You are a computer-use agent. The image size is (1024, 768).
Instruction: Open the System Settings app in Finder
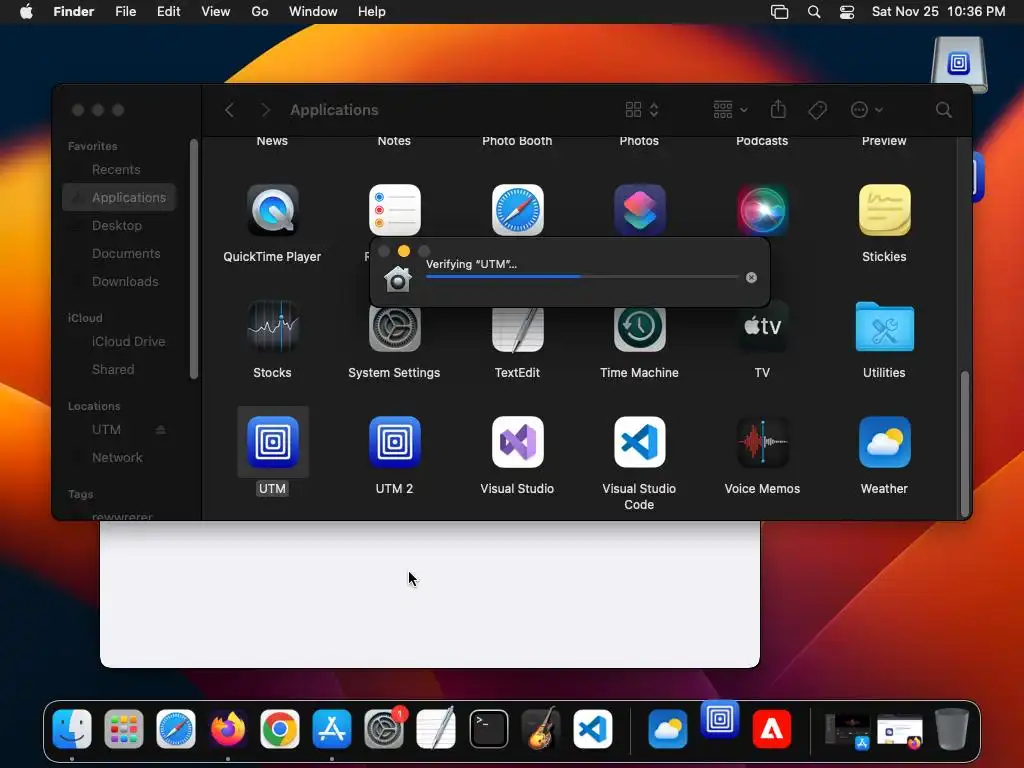394,328
